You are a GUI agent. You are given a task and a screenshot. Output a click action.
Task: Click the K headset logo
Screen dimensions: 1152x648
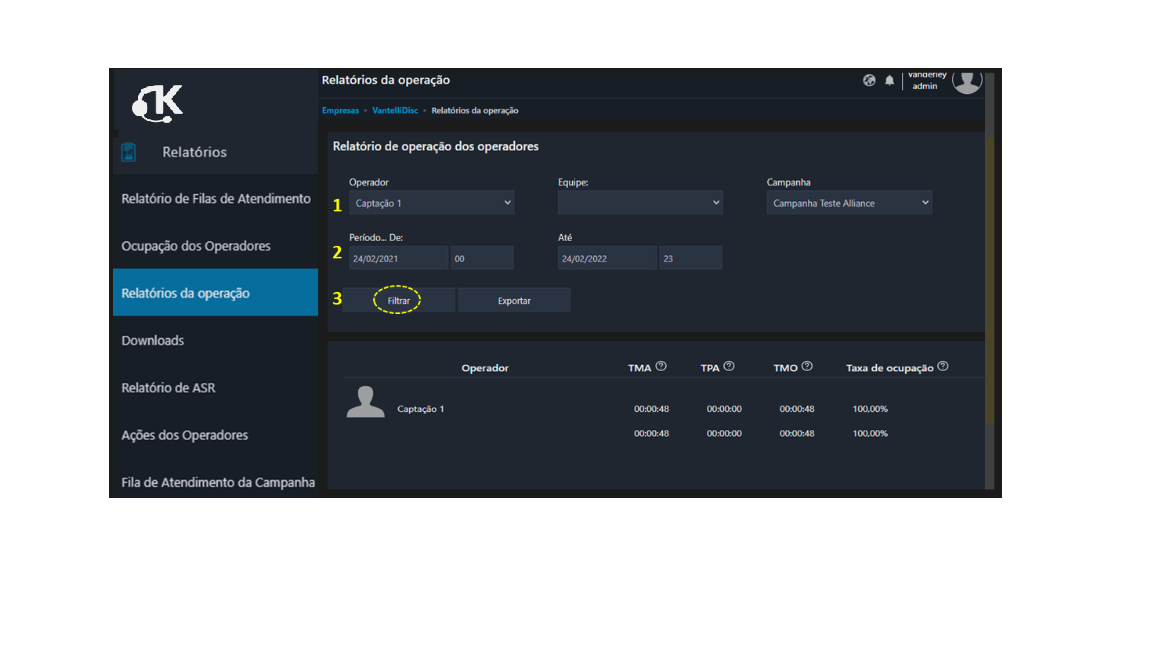157,103
